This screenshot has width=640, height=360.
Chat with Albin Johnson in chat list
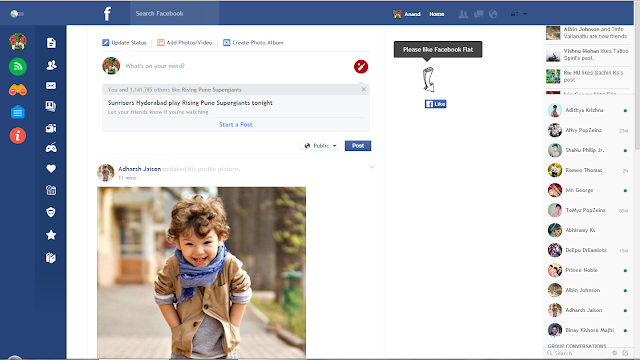588,290
